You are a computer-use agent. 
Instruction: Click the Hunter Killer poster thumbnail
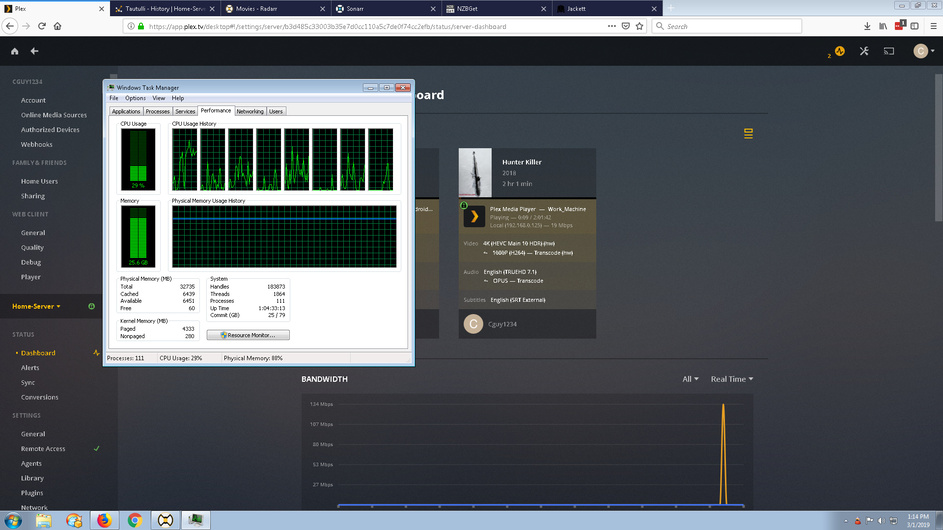(475, 173)
